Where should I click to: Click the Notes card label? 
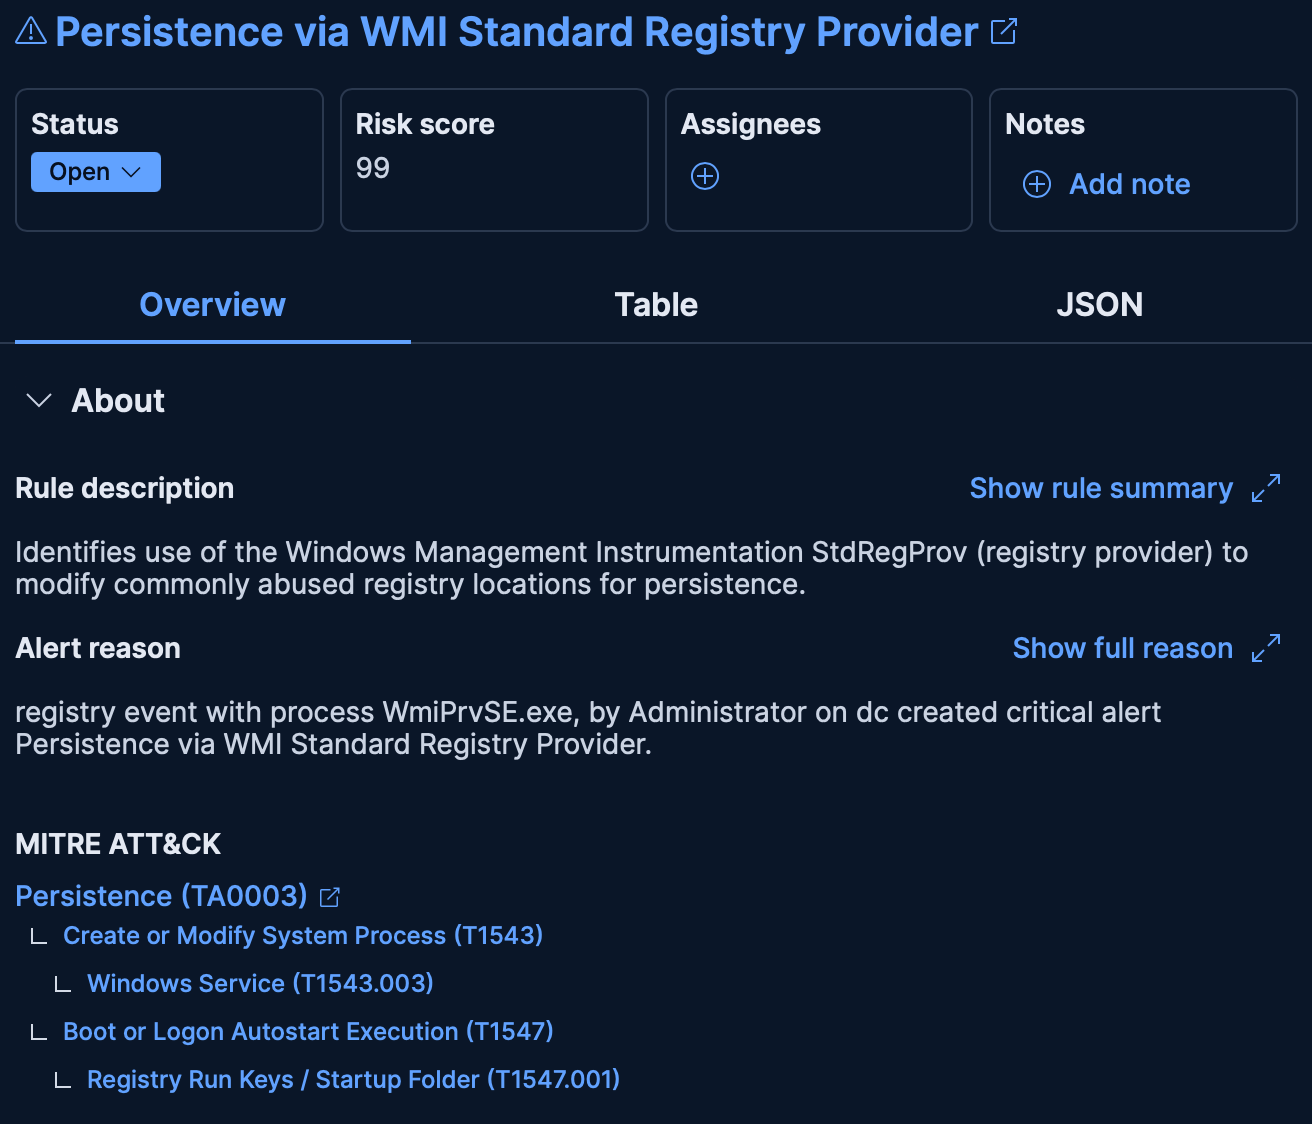(1045, 124)
